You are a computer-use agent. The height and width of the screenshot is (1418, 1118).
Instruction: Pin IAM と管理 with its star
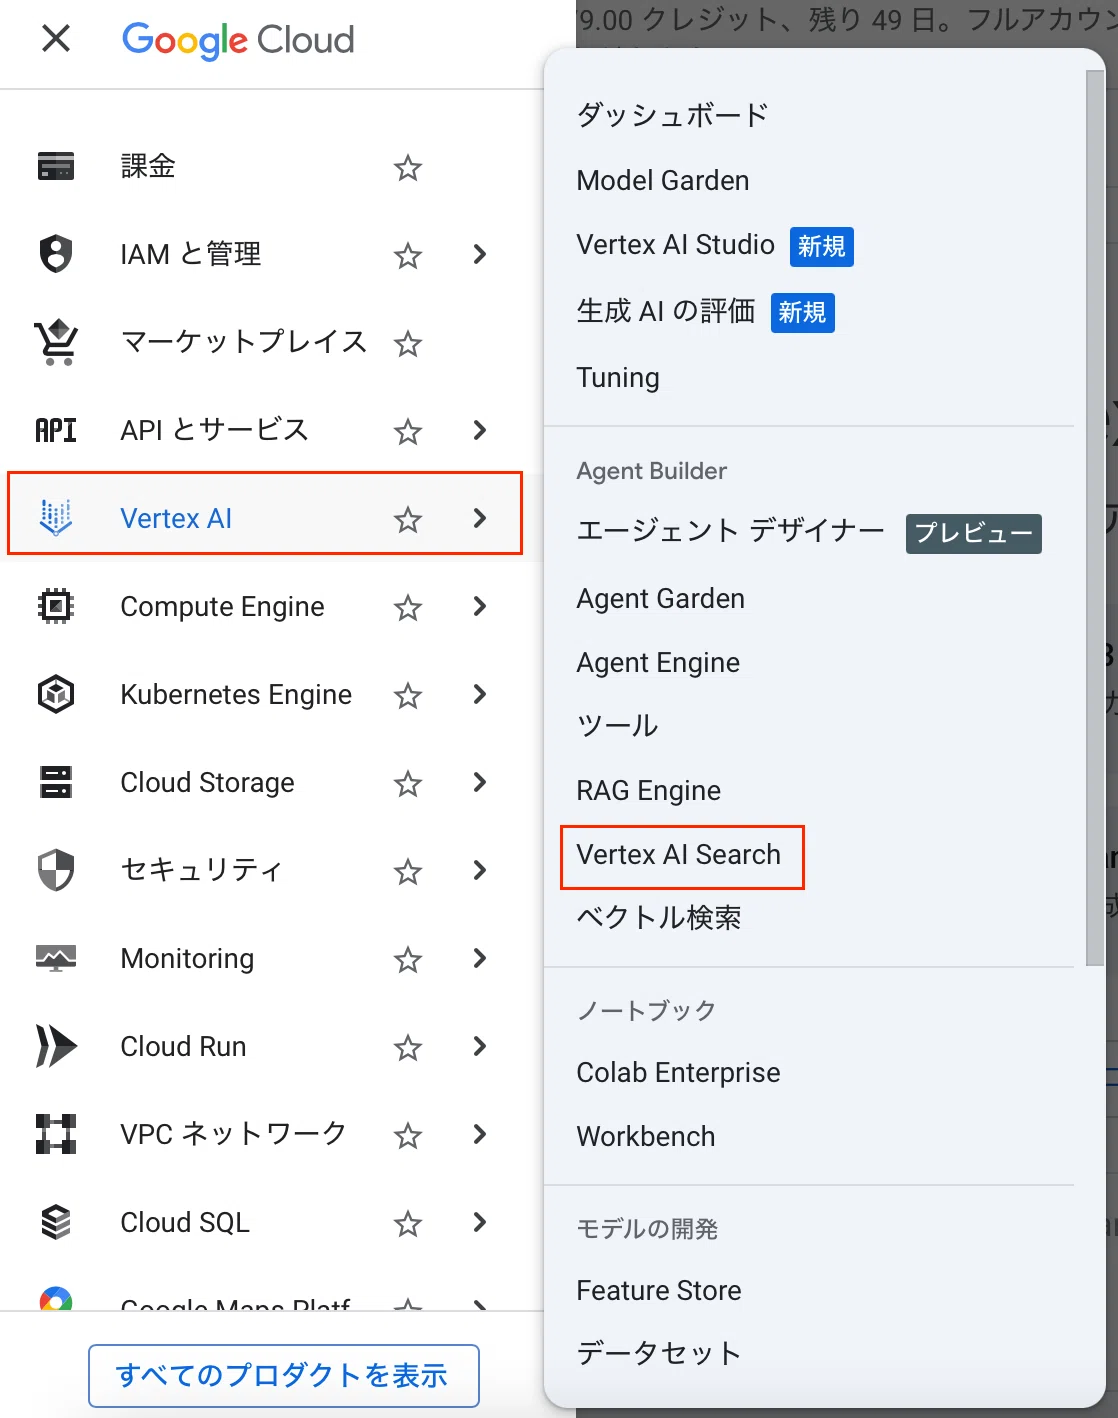[x=408, y=255]
